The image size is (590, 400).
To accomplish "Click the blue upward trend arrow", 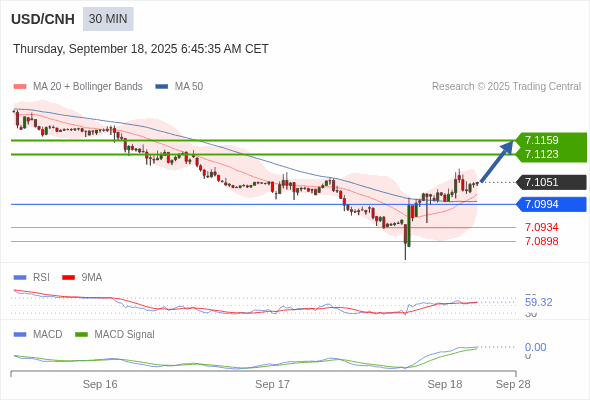I will point(497,161).
